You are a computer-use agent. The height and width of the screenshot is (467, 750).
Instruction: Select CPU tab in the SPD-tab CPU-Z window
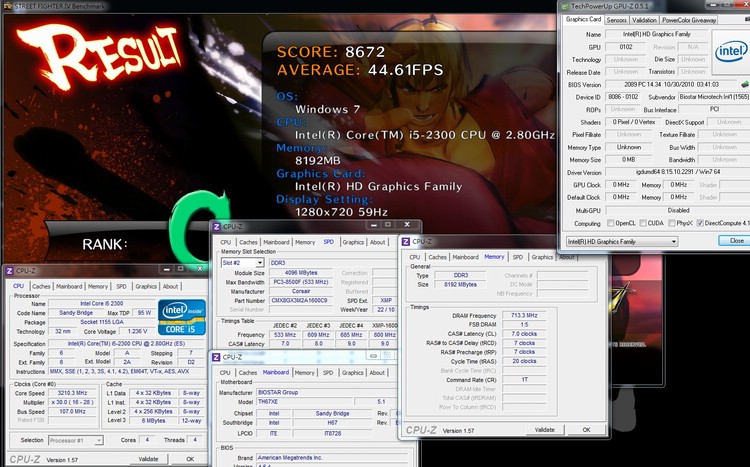[x=226, y=242]
